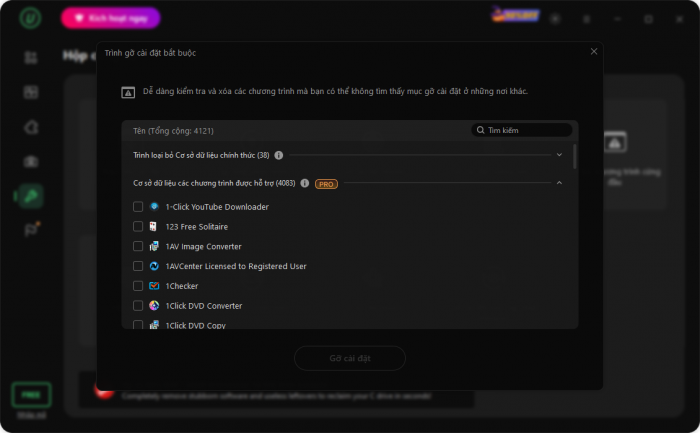The height and width of the screenshot is (433, 700).
Task: Click the info icon beside được hỗ trợ (4083)
Action: [x=304, y=183]
